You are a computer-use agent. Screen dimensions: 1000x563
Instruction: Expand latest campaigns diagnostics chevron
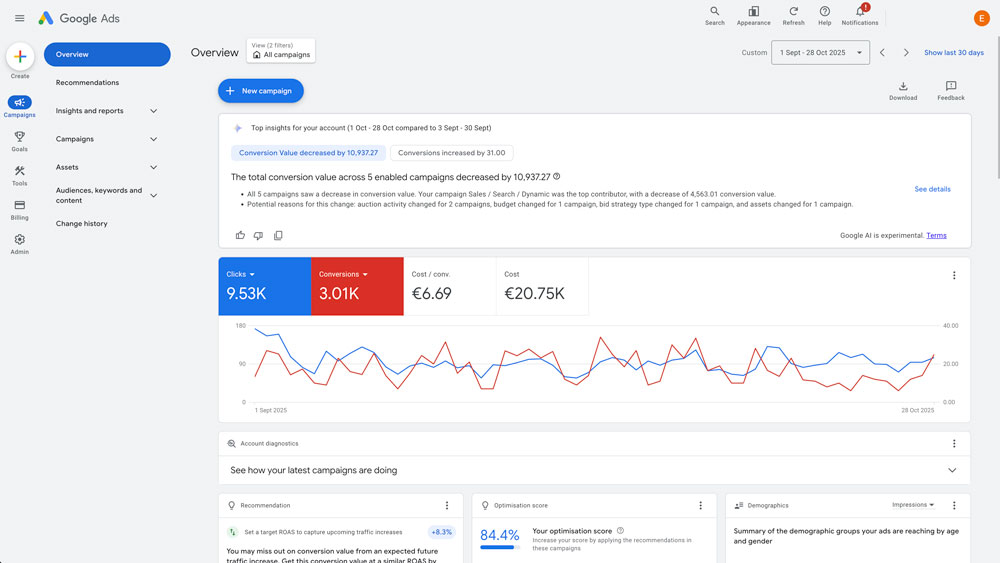tap(952, 471)
